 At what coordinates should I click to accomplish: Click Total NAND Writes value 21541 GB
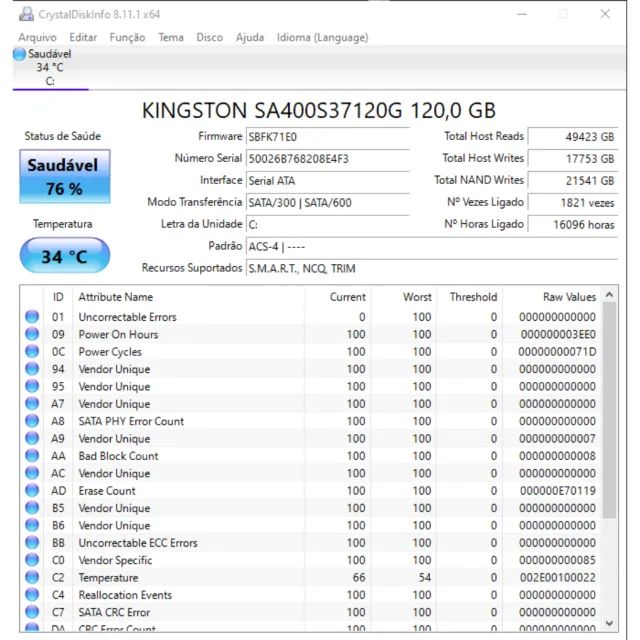pos(573,180)
